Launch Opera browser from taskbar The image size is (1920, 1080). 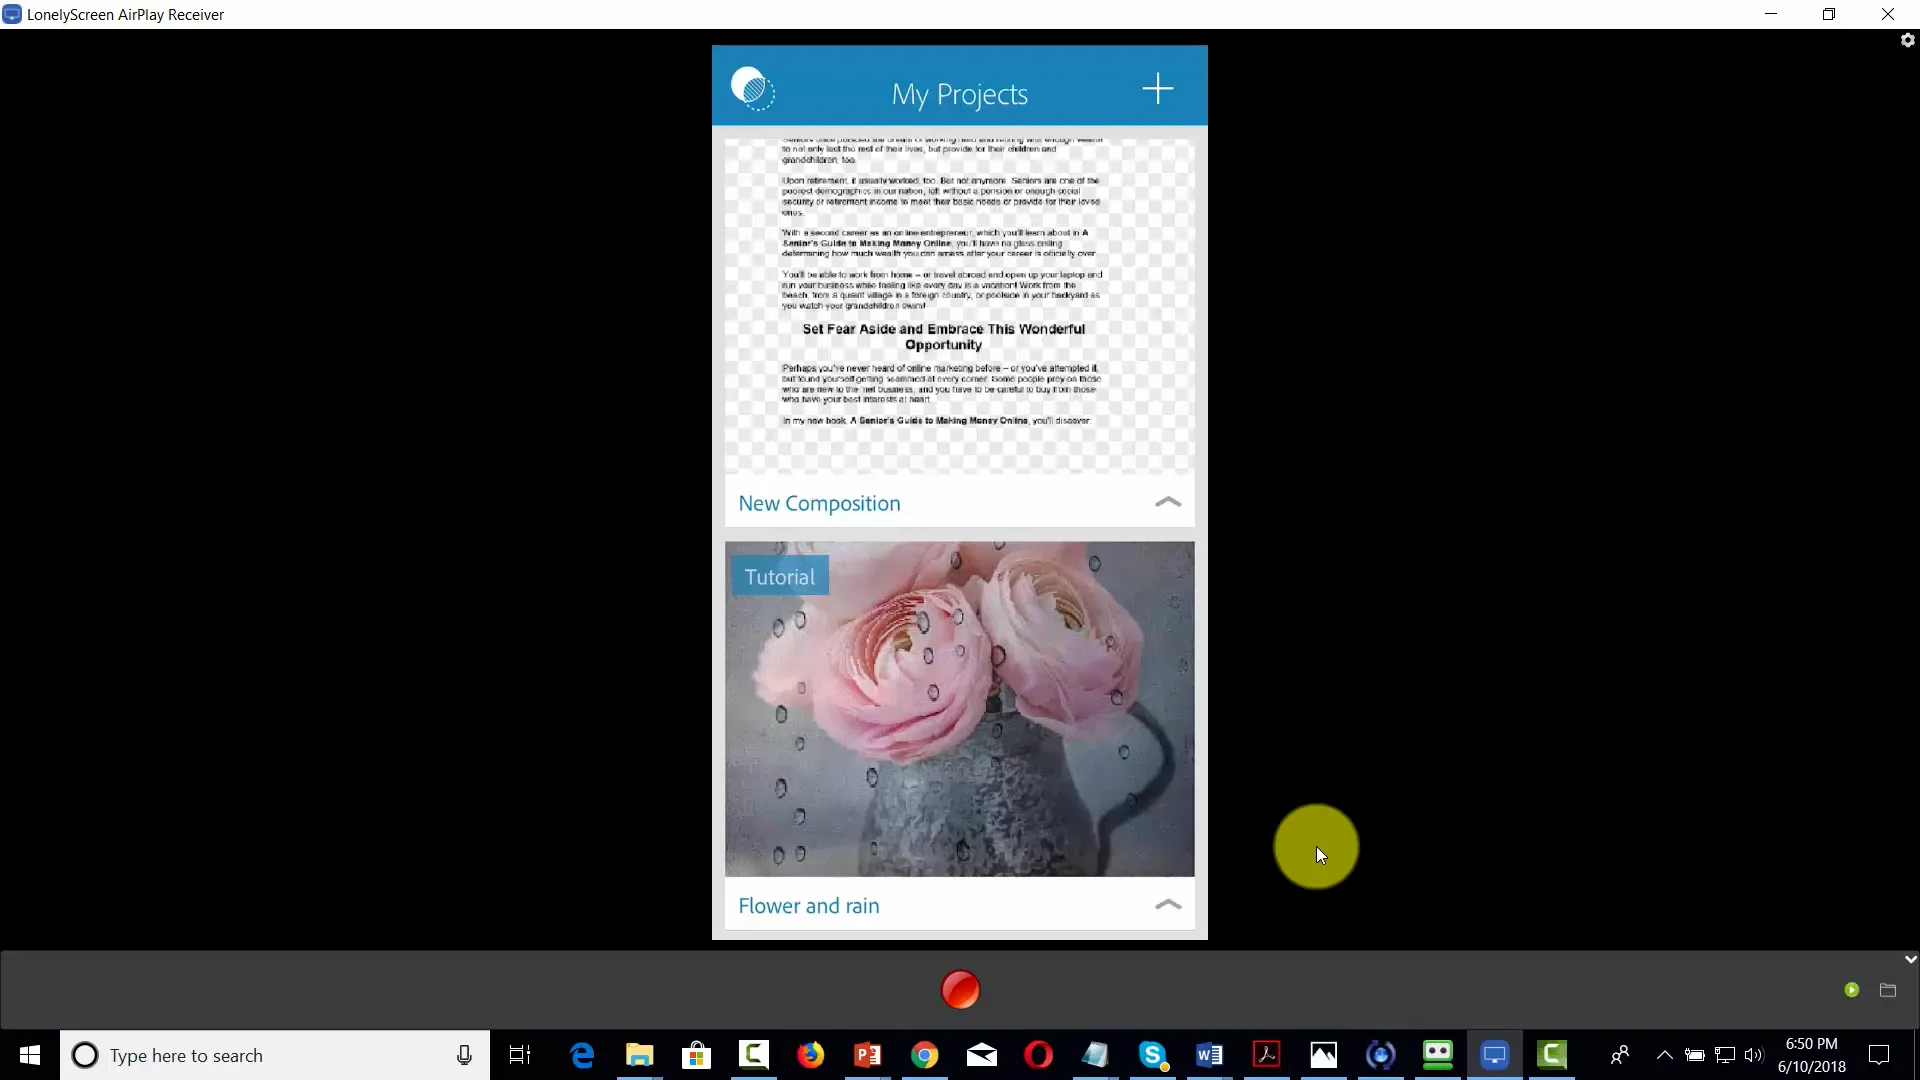(x=1038, y=1055)
